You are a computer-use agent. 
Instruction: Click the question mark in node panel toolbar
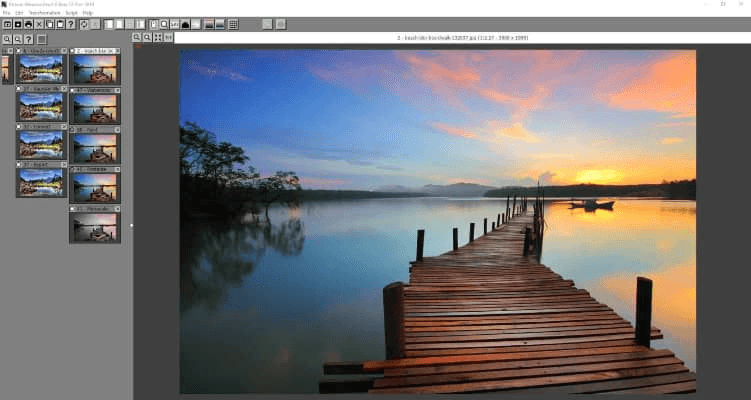pyautogui.click(x=29, y=39)
